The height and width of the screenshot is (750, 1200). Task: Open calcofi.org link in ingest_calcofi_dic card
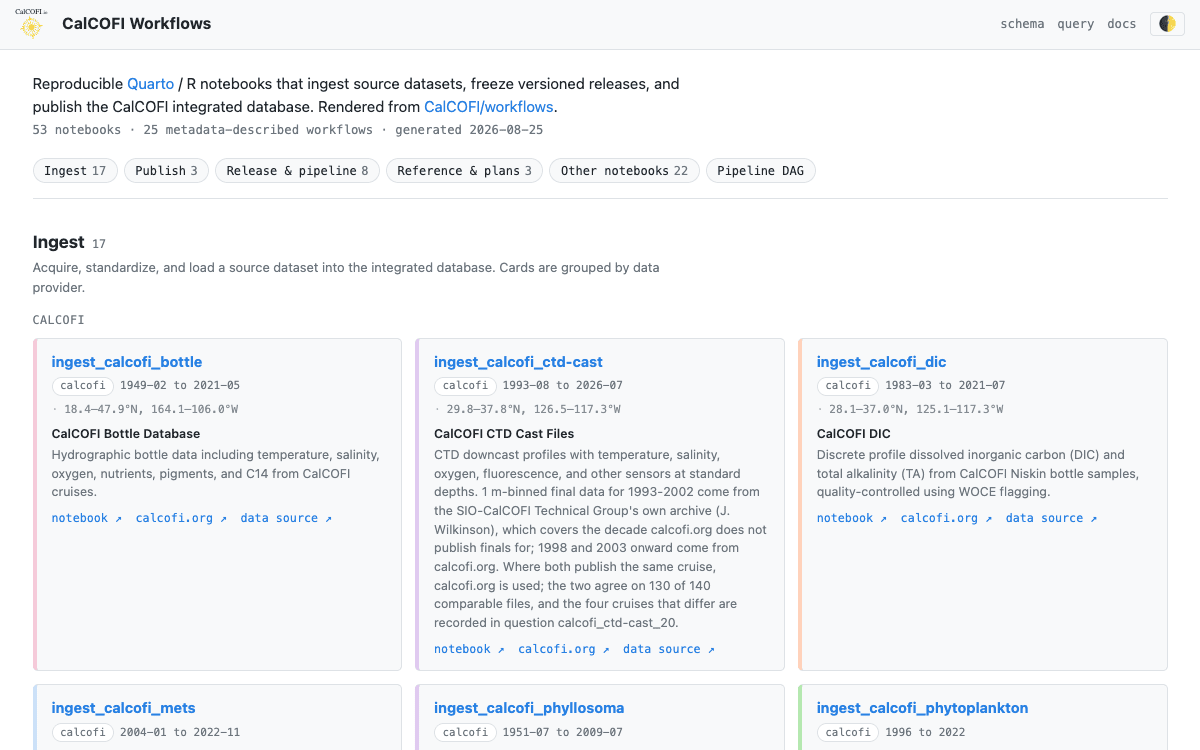click(946, 518)
